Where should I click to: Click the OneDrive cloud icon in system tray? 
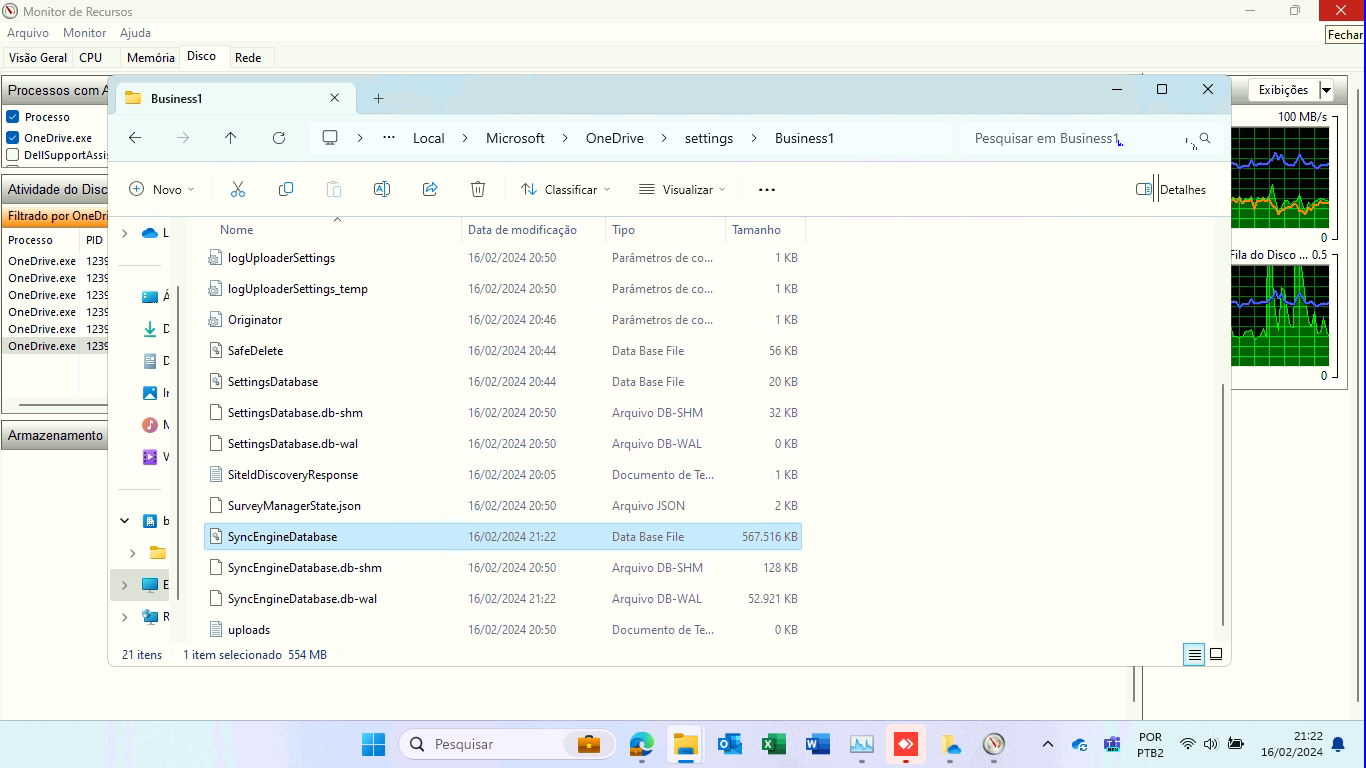[x=1079, y=745]
